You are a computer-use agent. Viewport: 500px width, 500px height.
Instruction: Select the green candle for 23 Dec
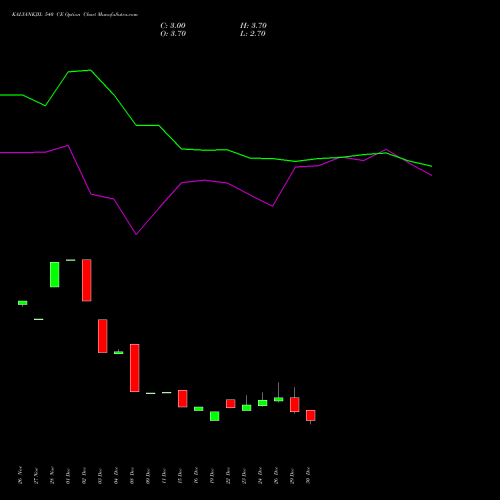(247, 408)
